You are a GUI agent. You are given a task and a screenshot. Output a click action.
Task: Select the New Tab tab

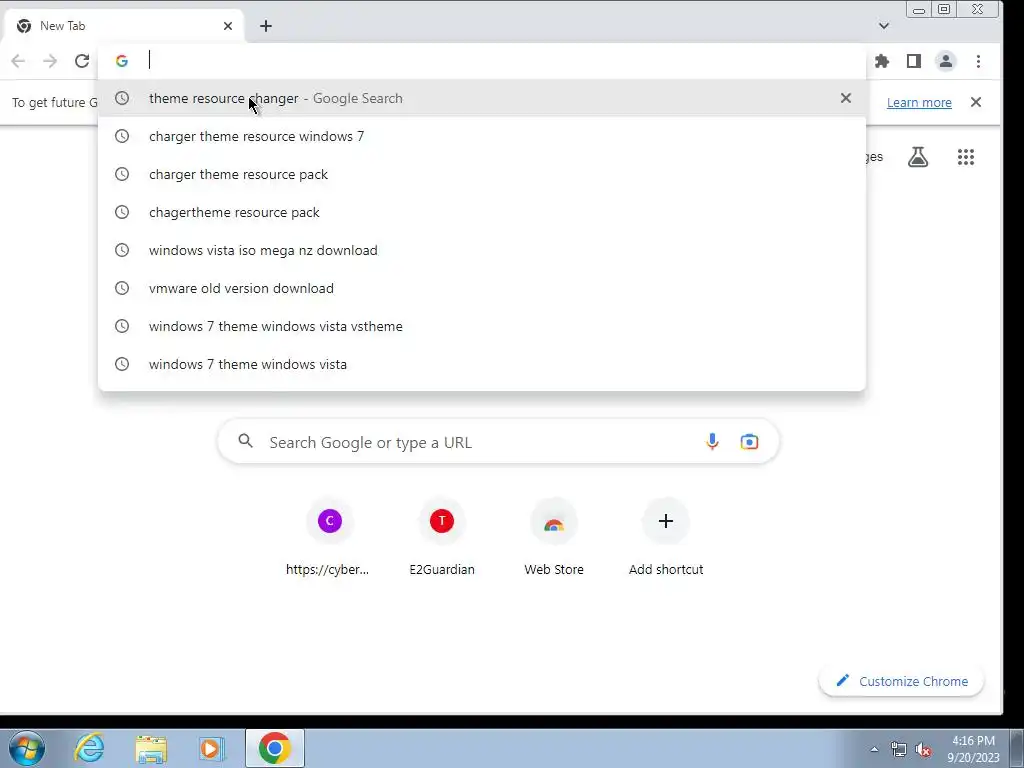click(125, 26)
